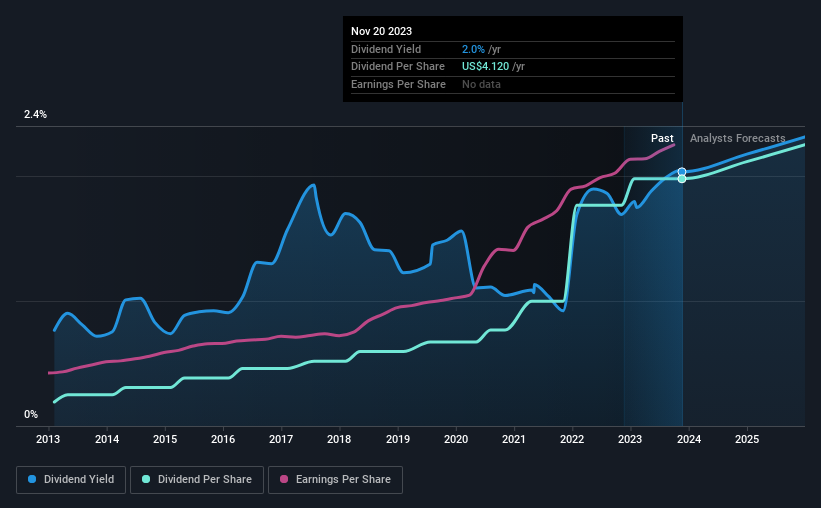Select the 2021 x-axis label

point(514,439)
